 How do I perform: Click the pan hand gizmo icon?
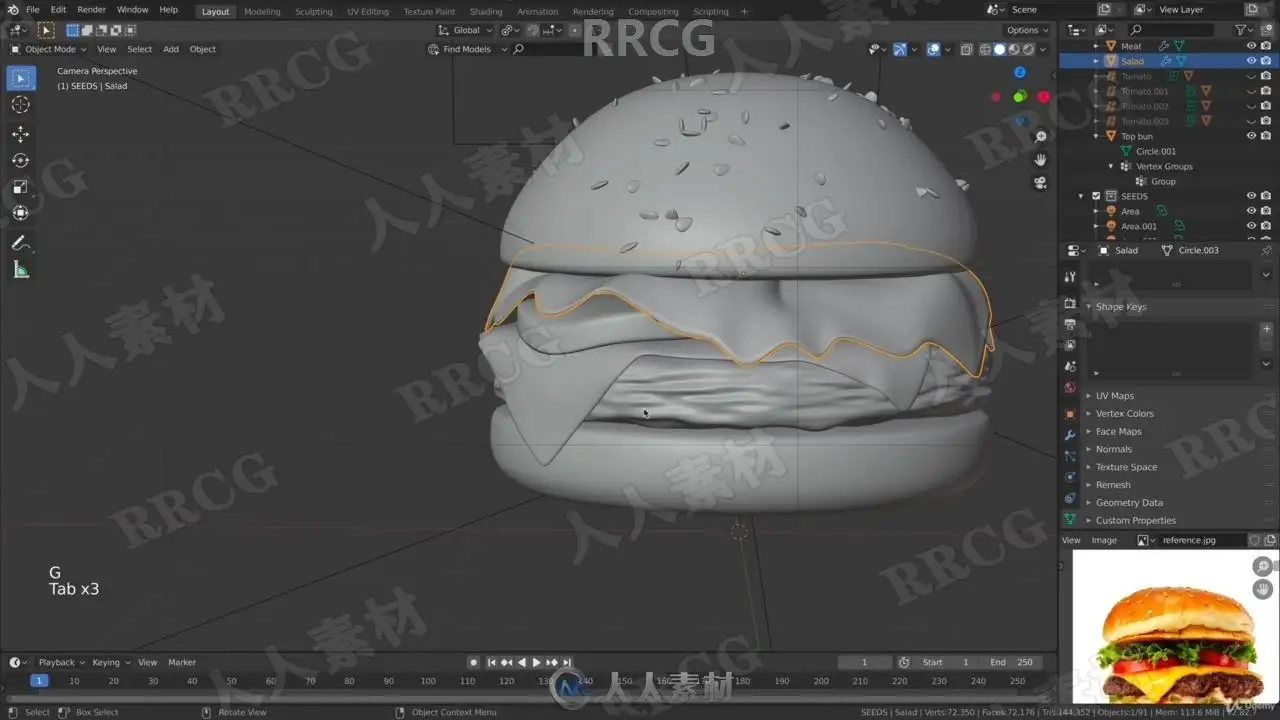click(x=1040, y=160)
